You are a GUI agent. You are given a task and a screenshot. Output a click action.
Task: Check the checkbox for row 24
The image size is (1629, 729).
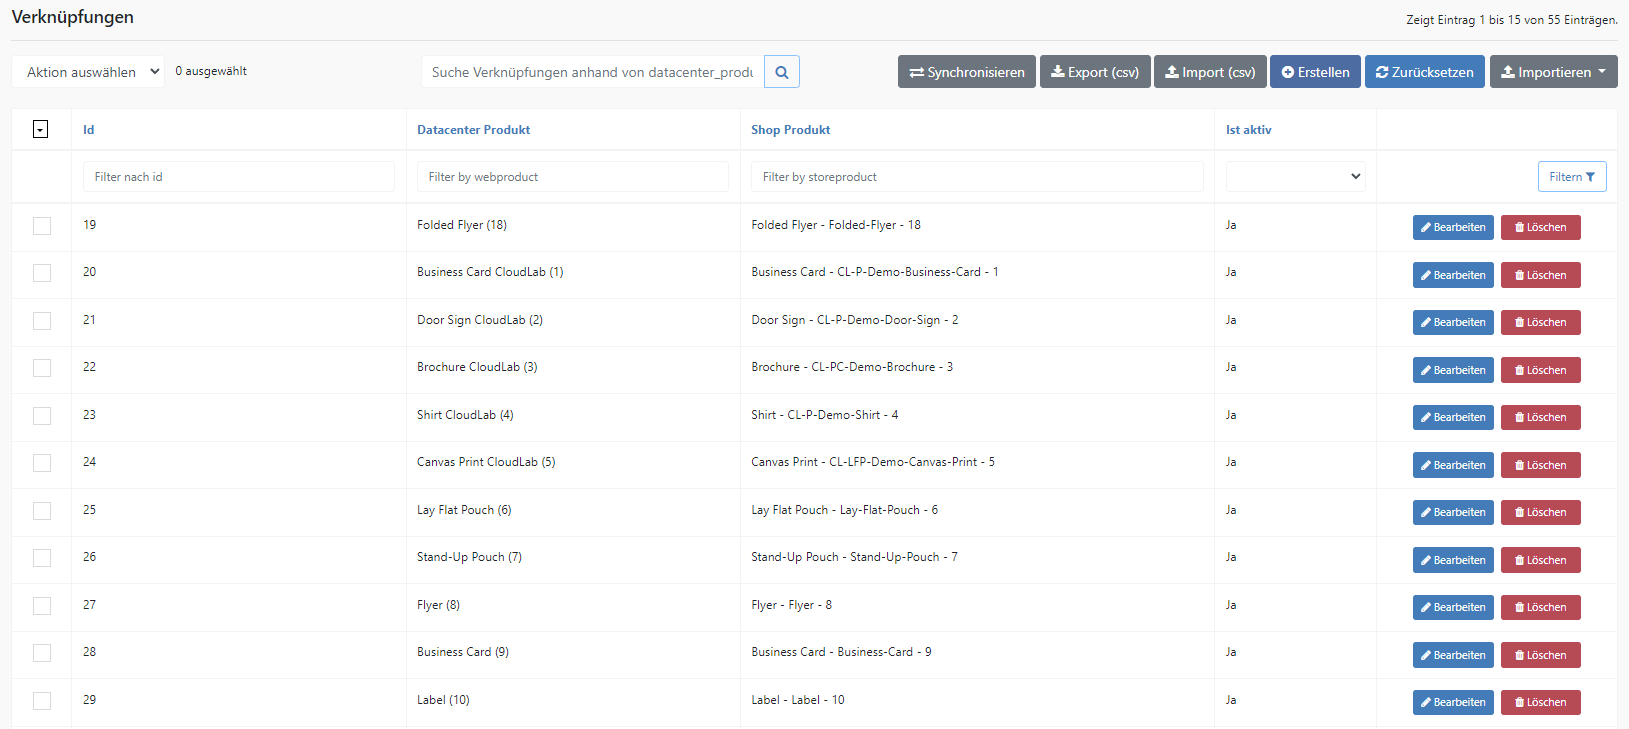(42, 463)
